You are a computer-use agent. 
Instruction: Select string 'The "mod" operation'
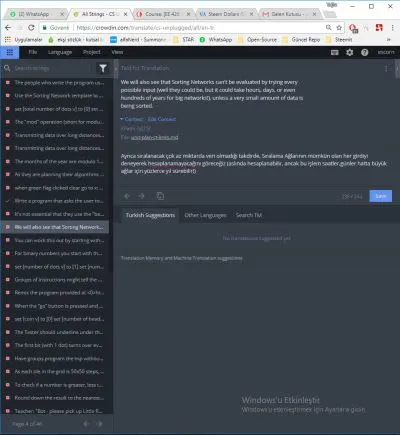tap(56, 122)
